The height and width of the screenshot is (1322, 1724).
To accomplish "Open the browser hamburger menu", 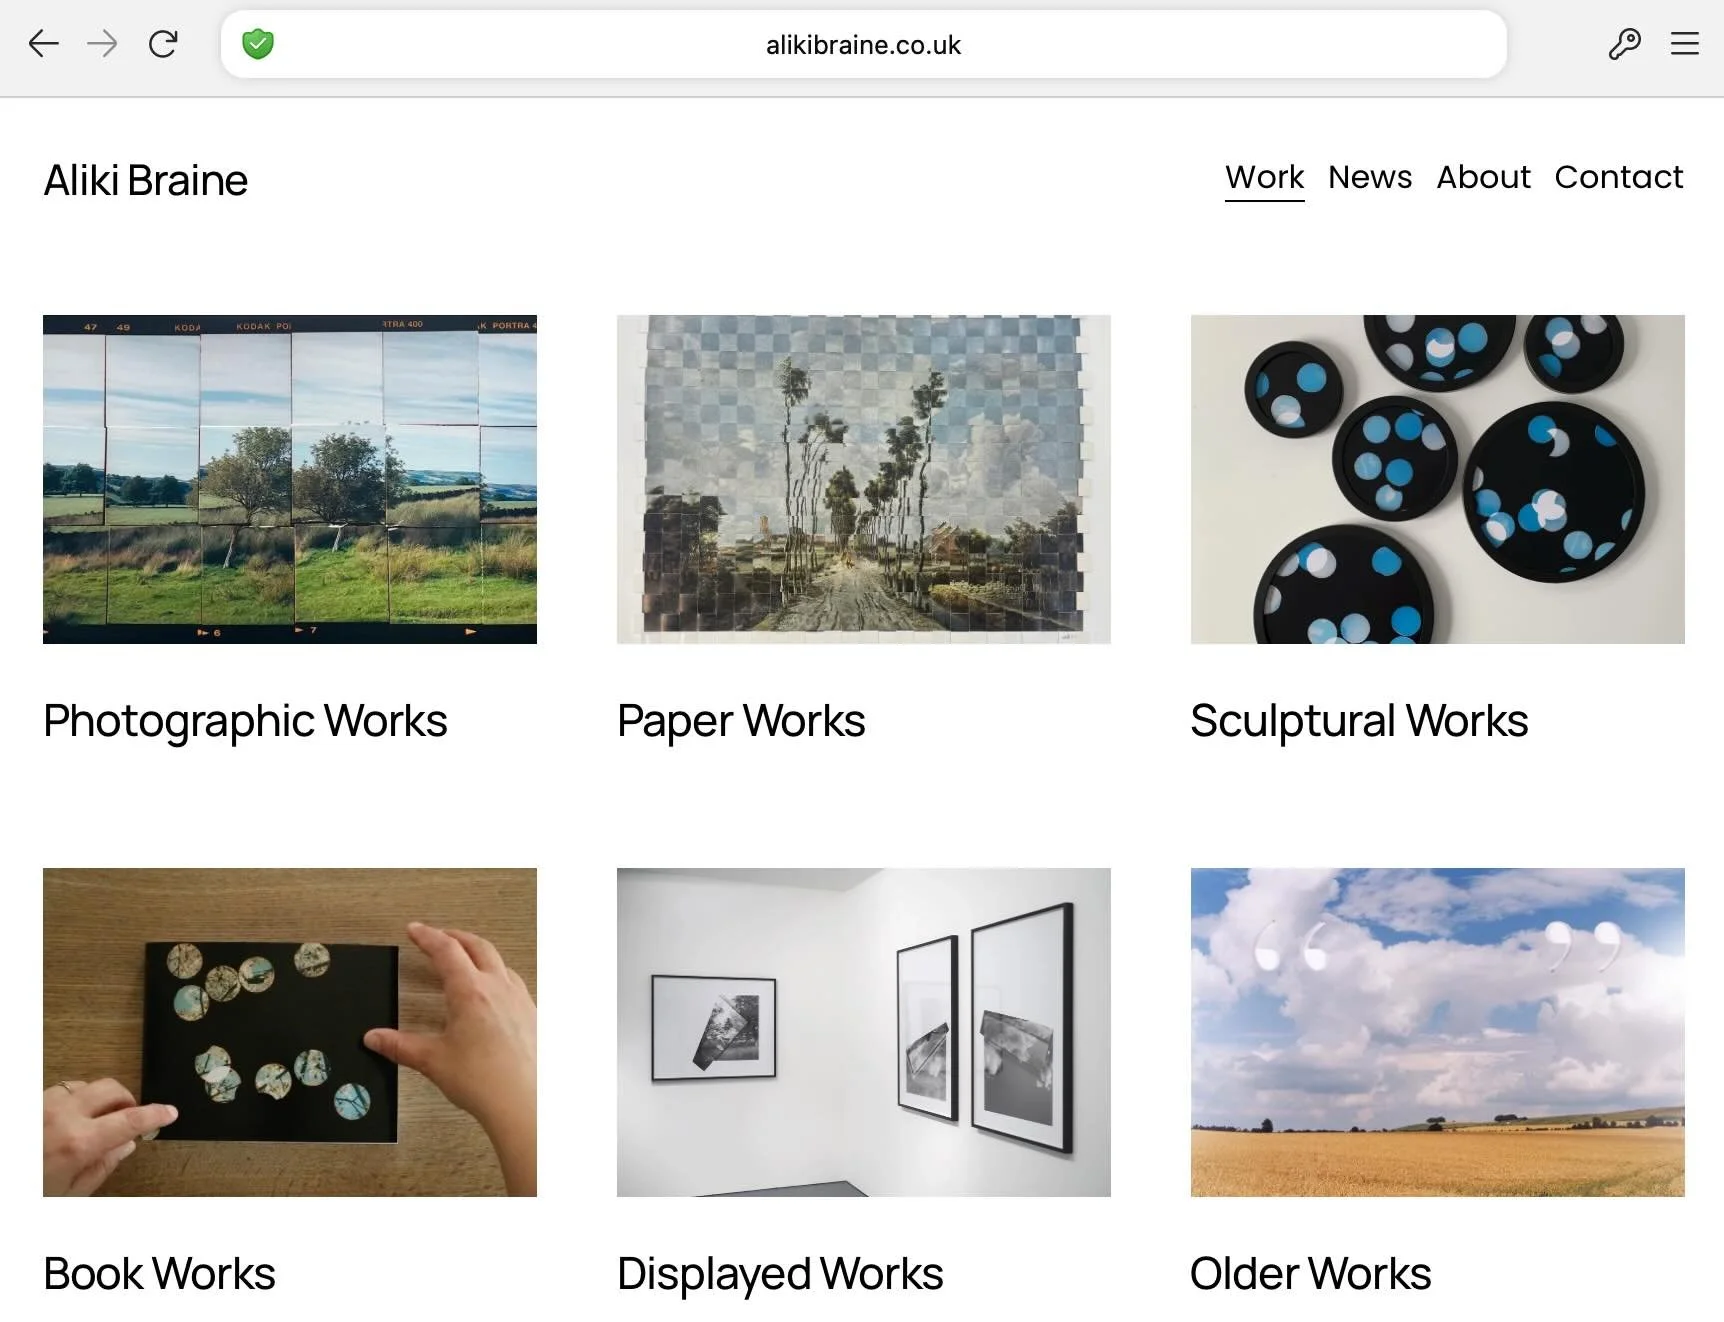I will 1685,44.
